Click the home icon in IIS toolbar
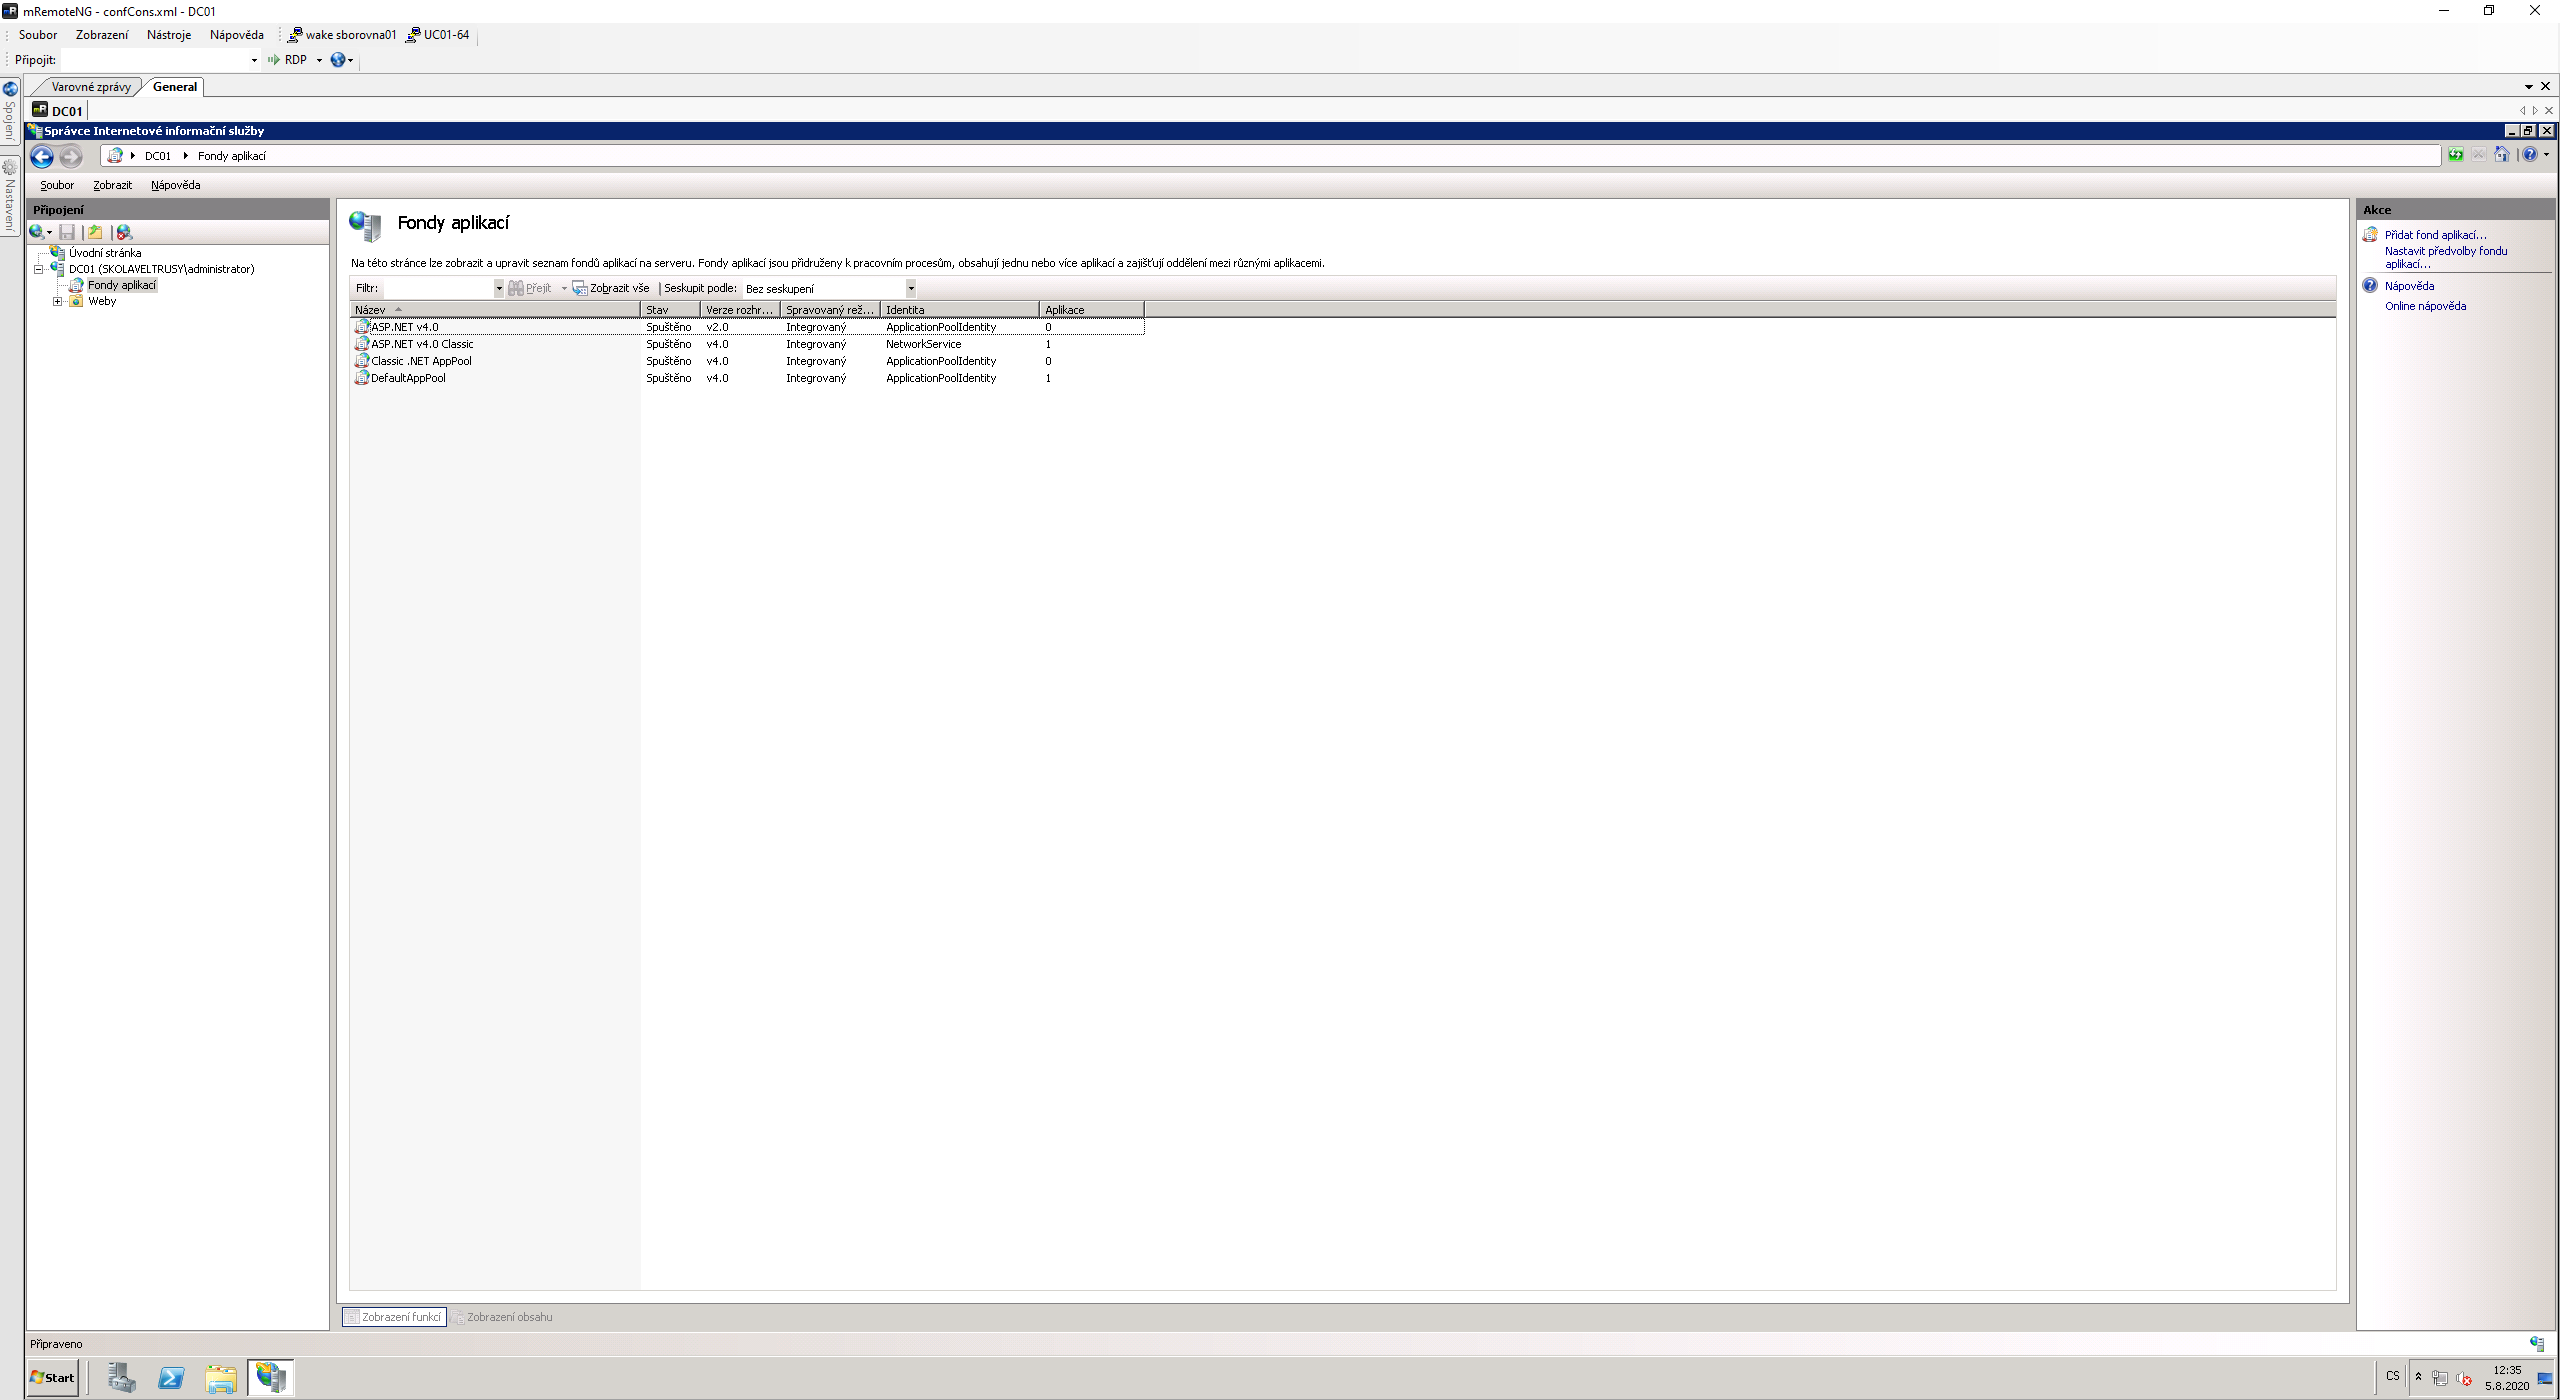The image size is (2560, 1400). tap(2501, 155)
